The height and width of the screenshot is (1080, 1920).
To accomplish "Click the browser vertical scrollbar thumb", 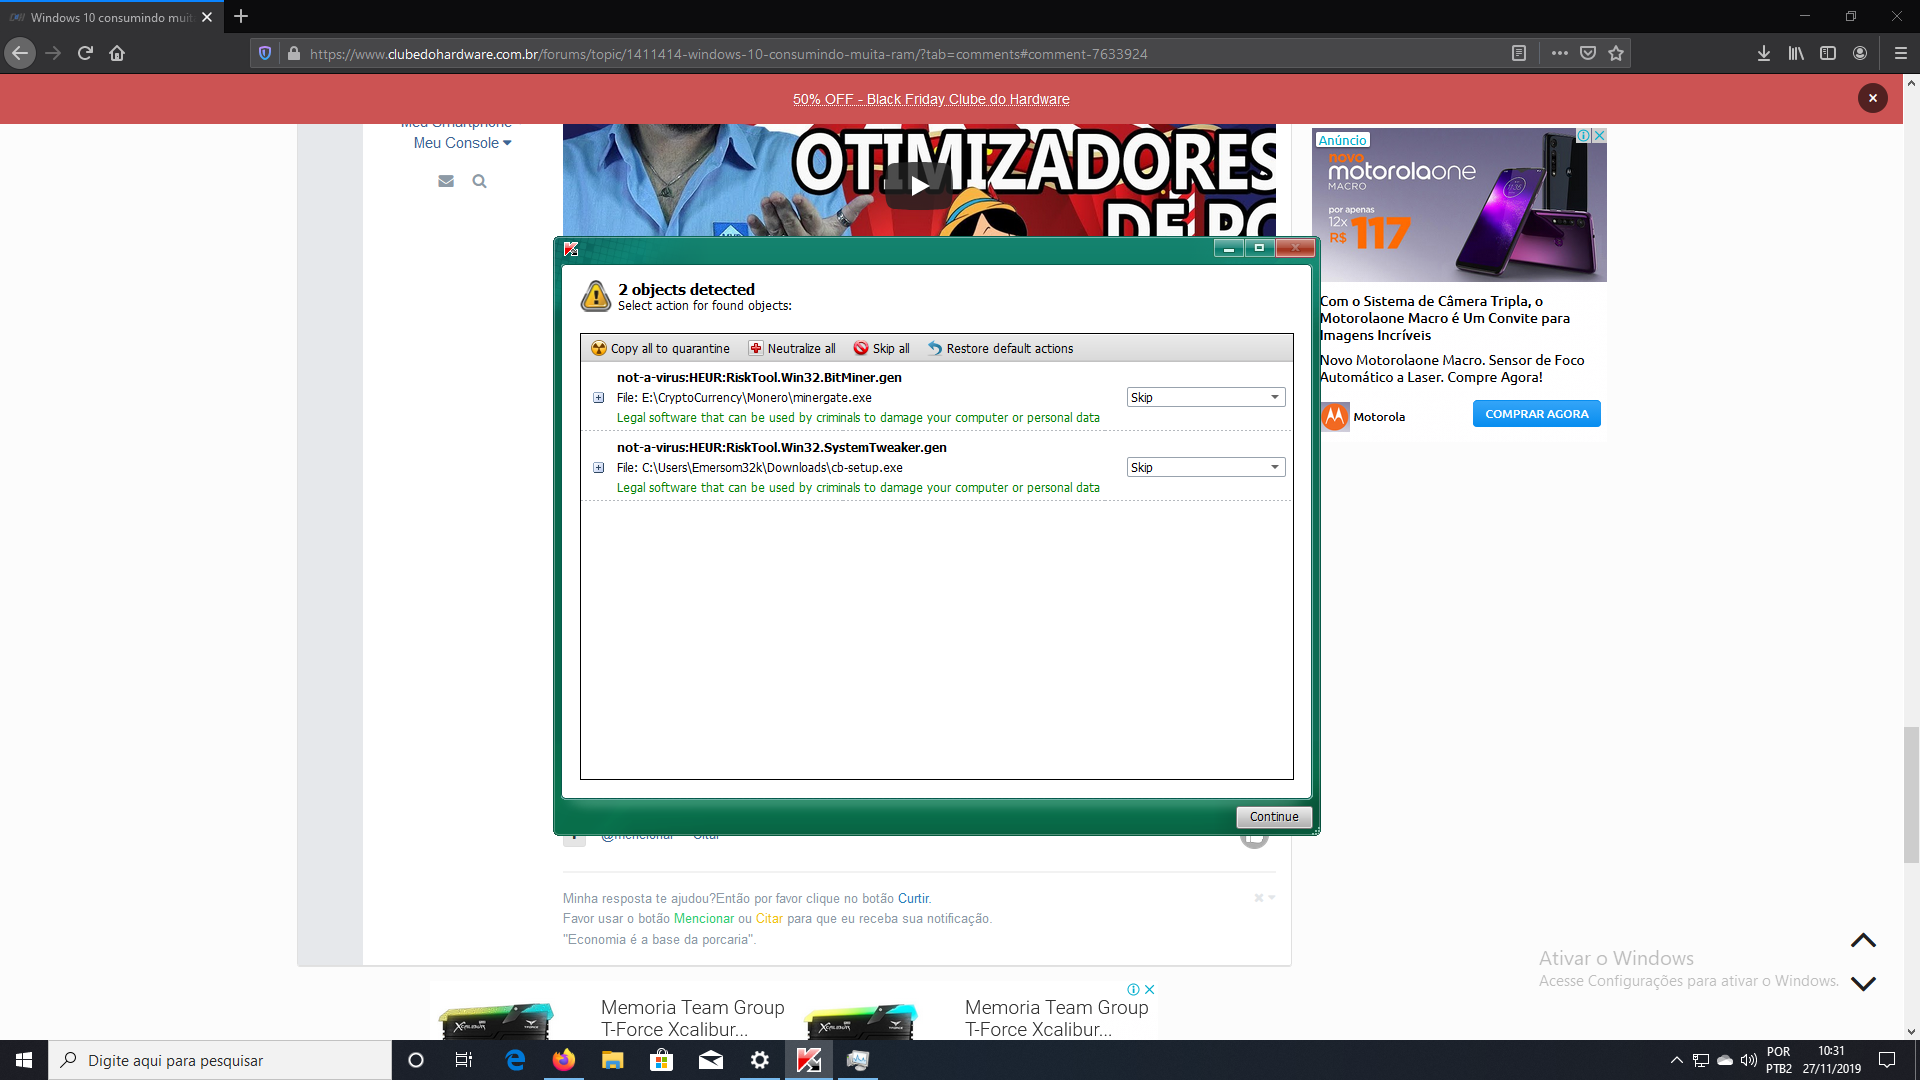I will pos(1911,795).
